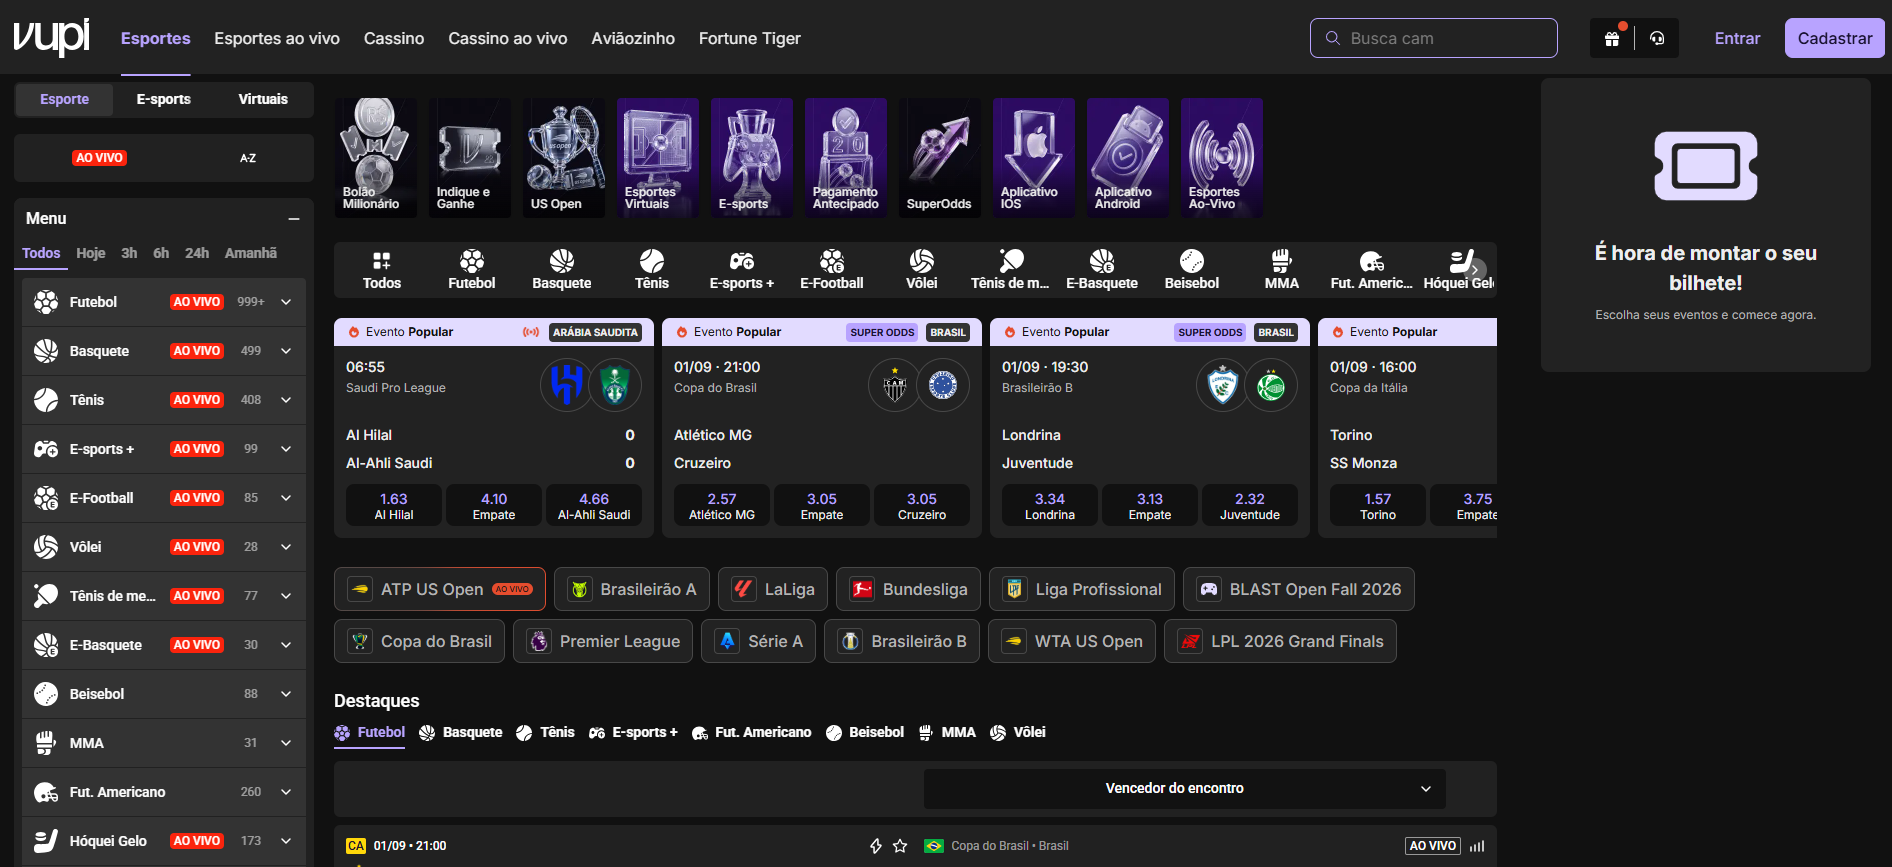1892x867 pixels.
Task: Open the Aviãozinho nav item
Action: pyautogui.click(x=633, y=38)
